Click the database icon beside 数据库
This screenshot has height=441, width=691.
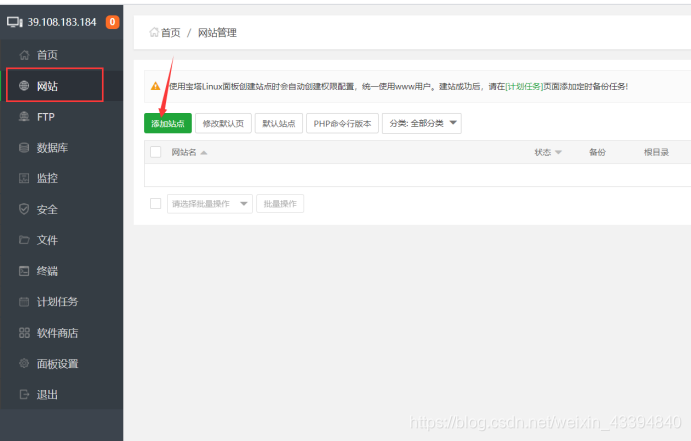tap(24, 148)
